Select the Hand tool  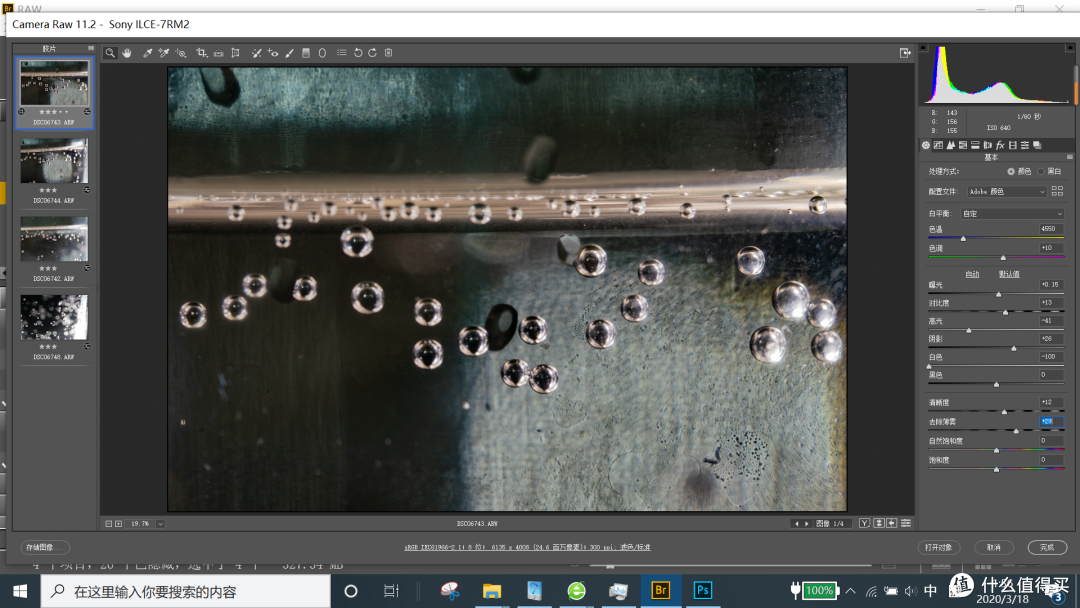pos(127,53)
